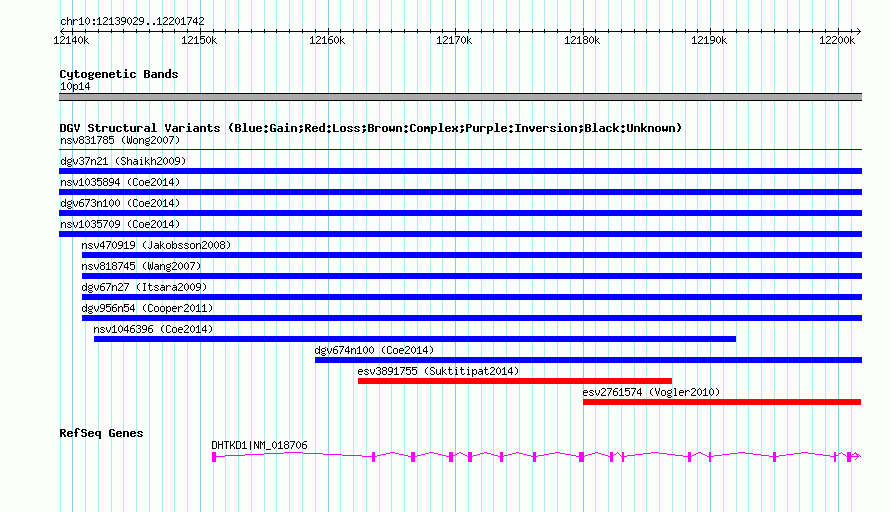Open variant dgv673n100 (Coe2014) label

point(120,203)
